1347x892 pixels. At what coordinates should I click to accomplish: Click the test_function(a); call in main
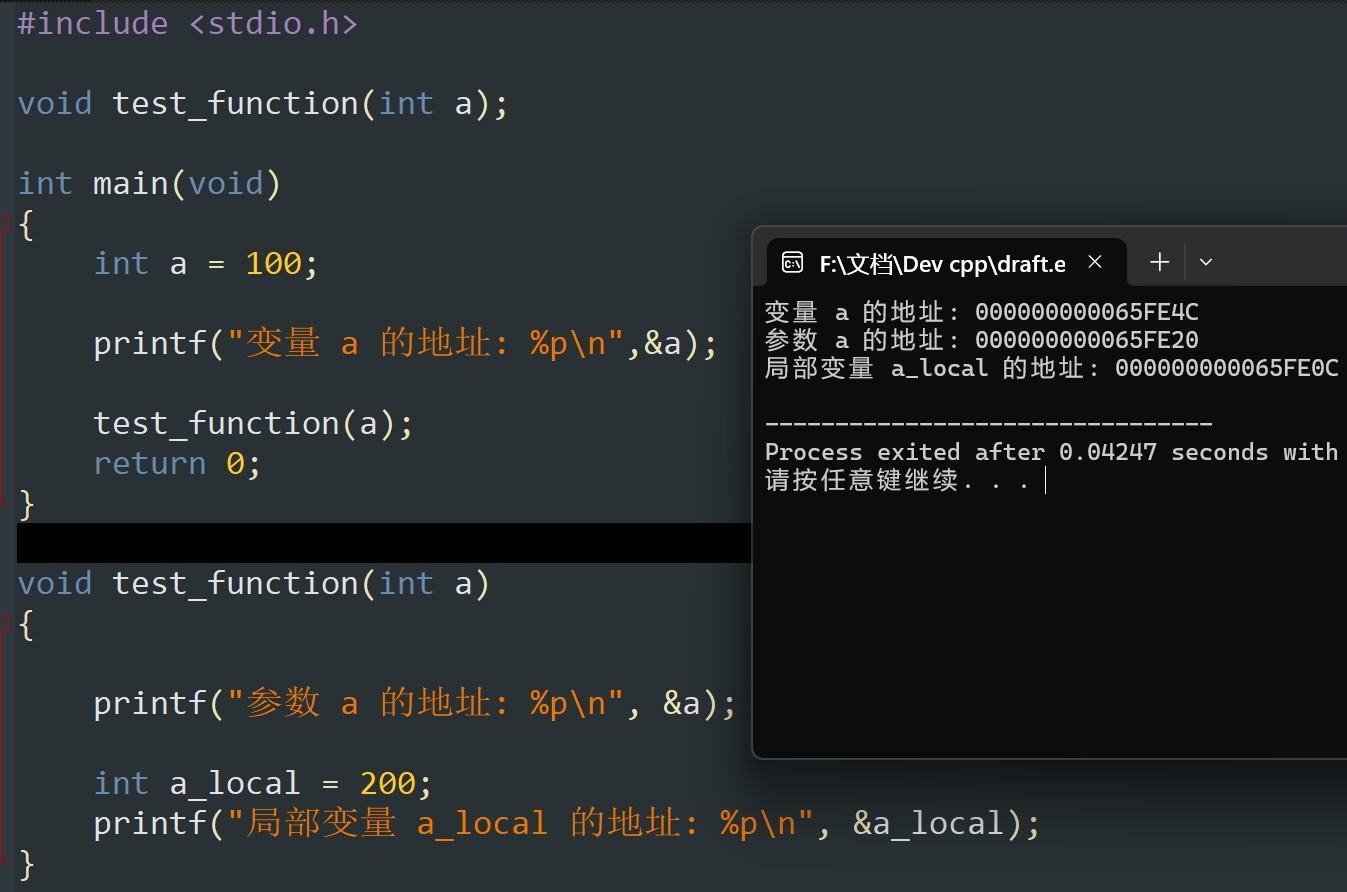tap(253, 423)
